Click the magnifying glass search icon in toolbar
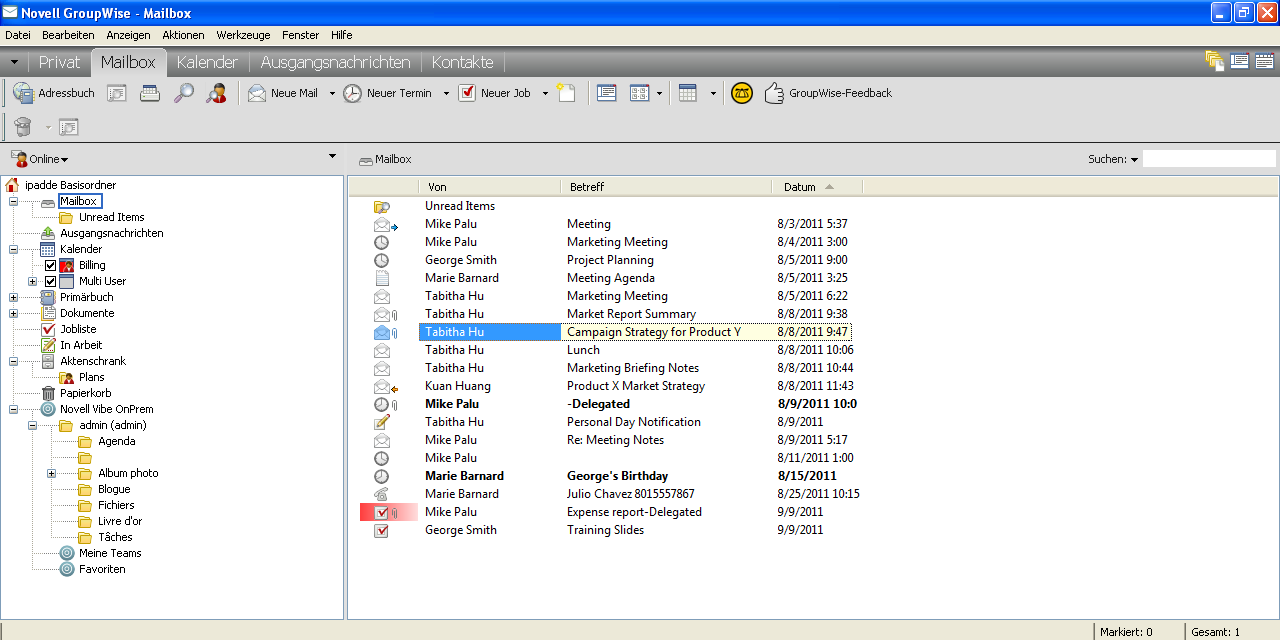 pyautogui.click(x=184, y=93)
